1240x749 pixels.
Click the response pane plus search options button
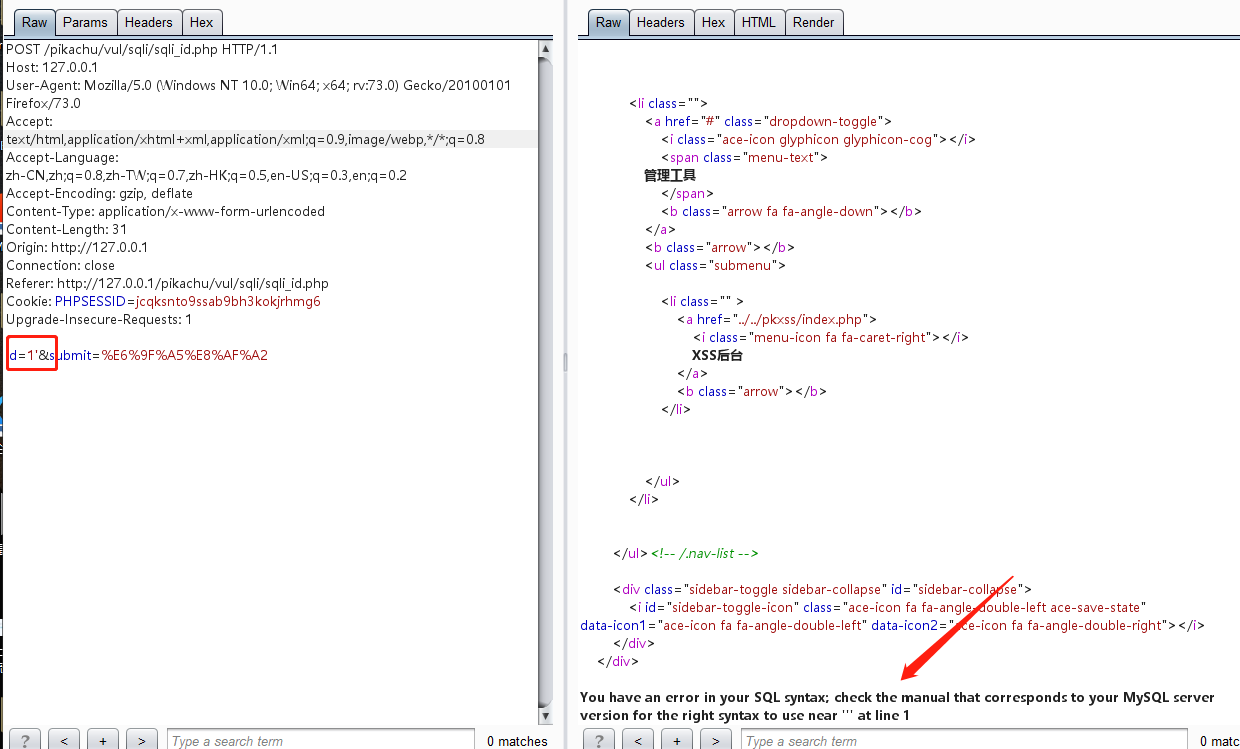(677, 740)
